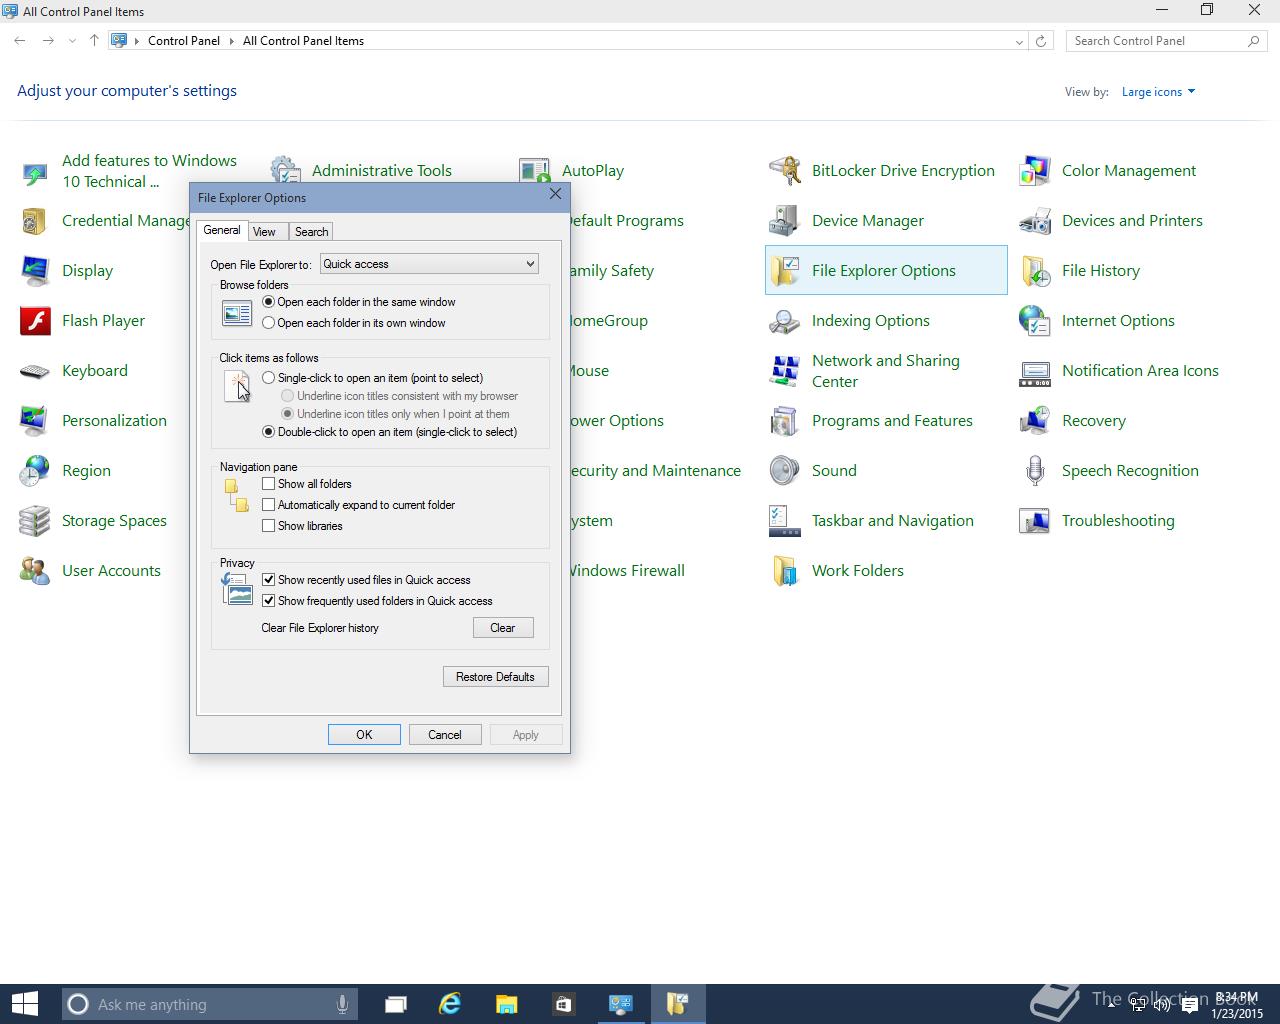The image size is (1280, 1024).
Task: Switch to the General tab
Action: [222, 230]
